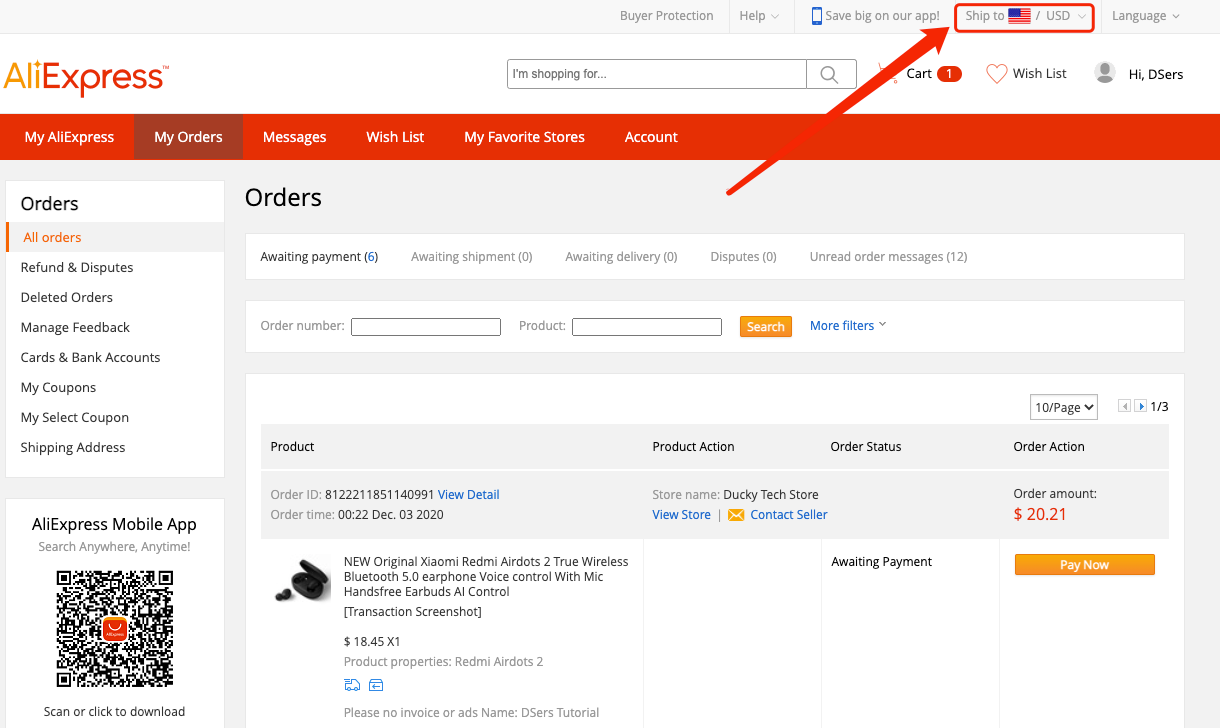Click the AliExpress logo
Viewport: 1220px width, 728px height.
tap(86, 77)
